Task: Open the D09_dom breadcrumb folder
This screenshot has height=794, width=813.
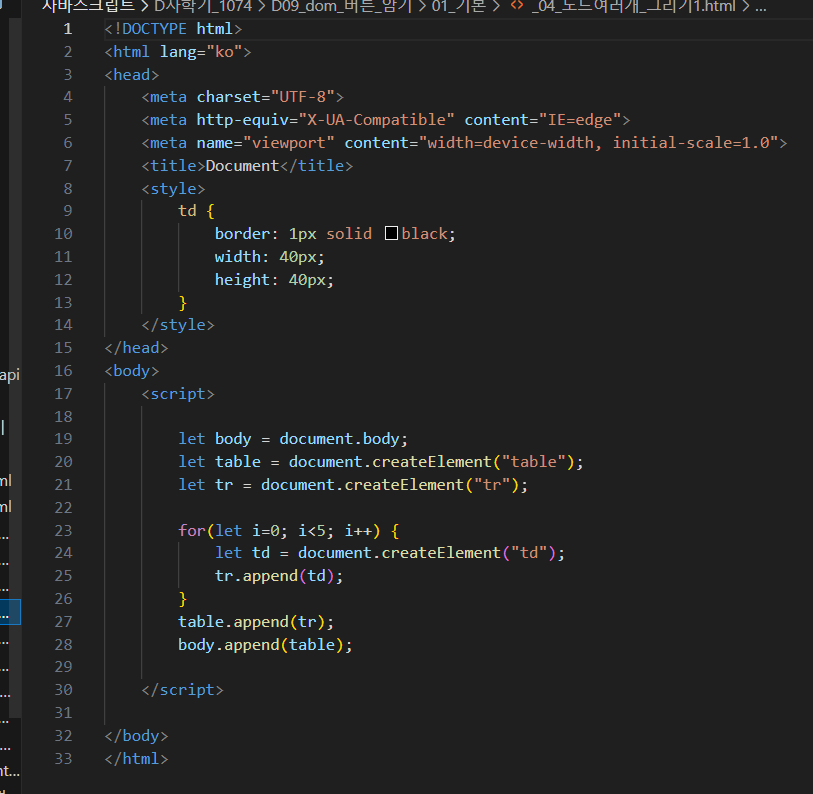Action: tap(342, 6)
